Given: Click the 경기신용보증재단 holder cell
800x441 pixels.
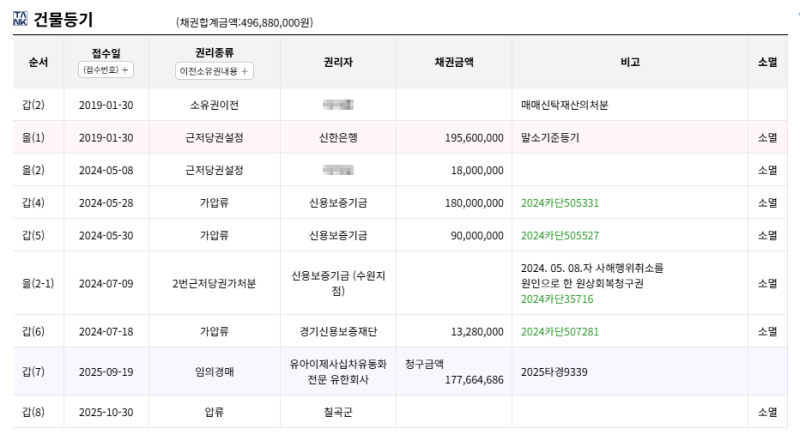Looking at the screenshot, I should pos(338,332).
